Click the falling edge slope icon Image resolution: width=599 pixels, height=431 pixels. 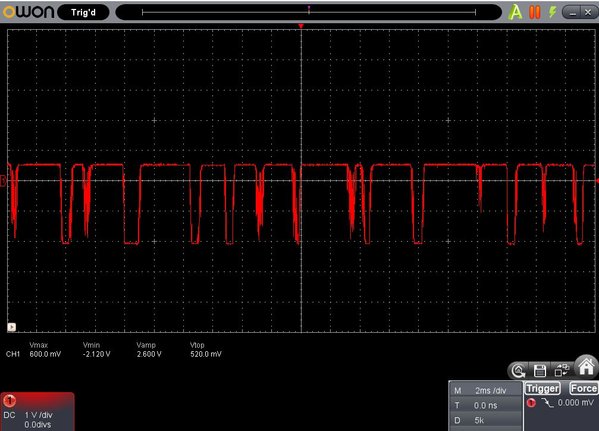click(547, 403)
